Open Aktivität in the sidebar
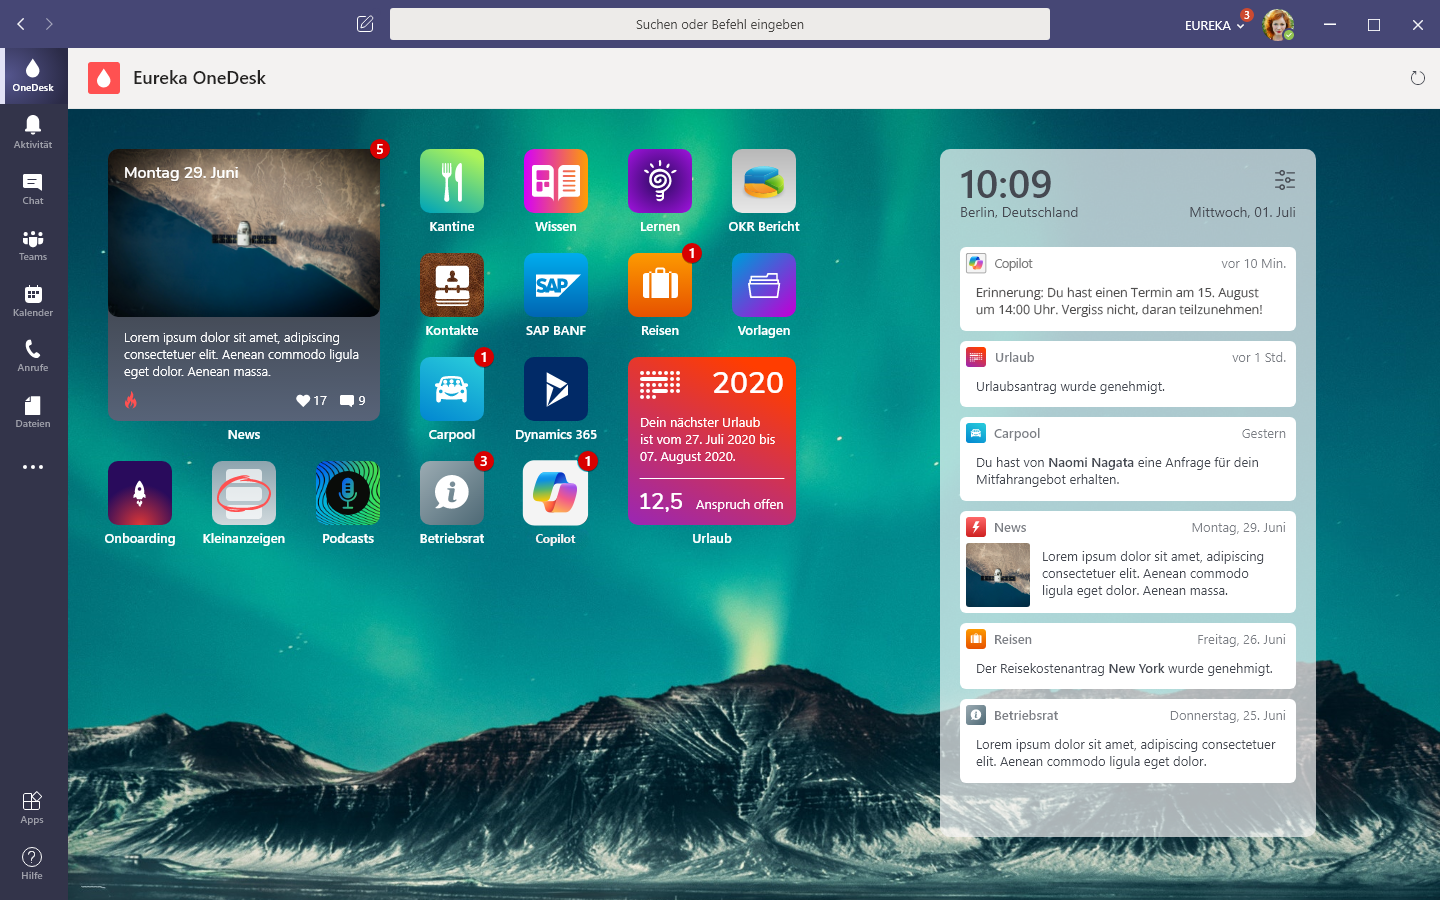This screenshot has width=1440, height=900. (33, 132)
